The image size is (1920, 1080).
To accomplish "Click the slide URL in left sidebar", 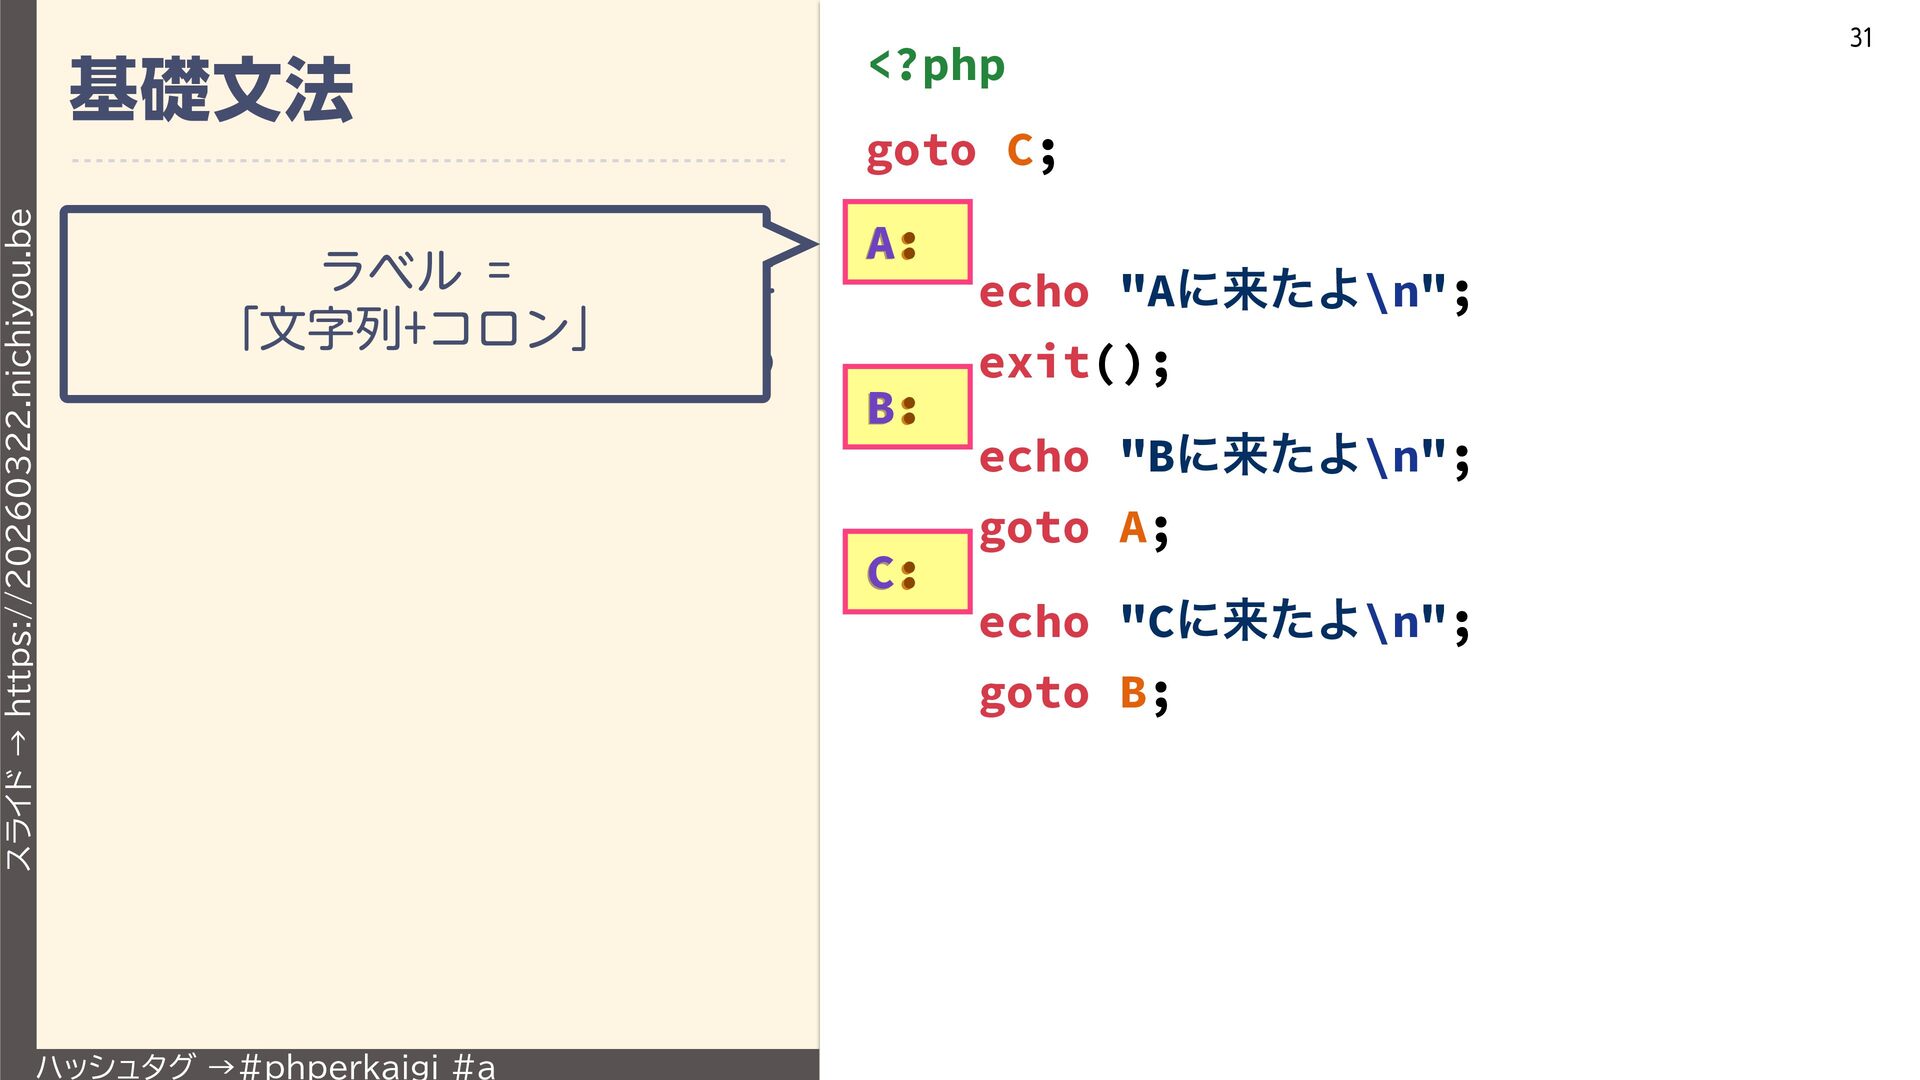I will tap(19, 460).
